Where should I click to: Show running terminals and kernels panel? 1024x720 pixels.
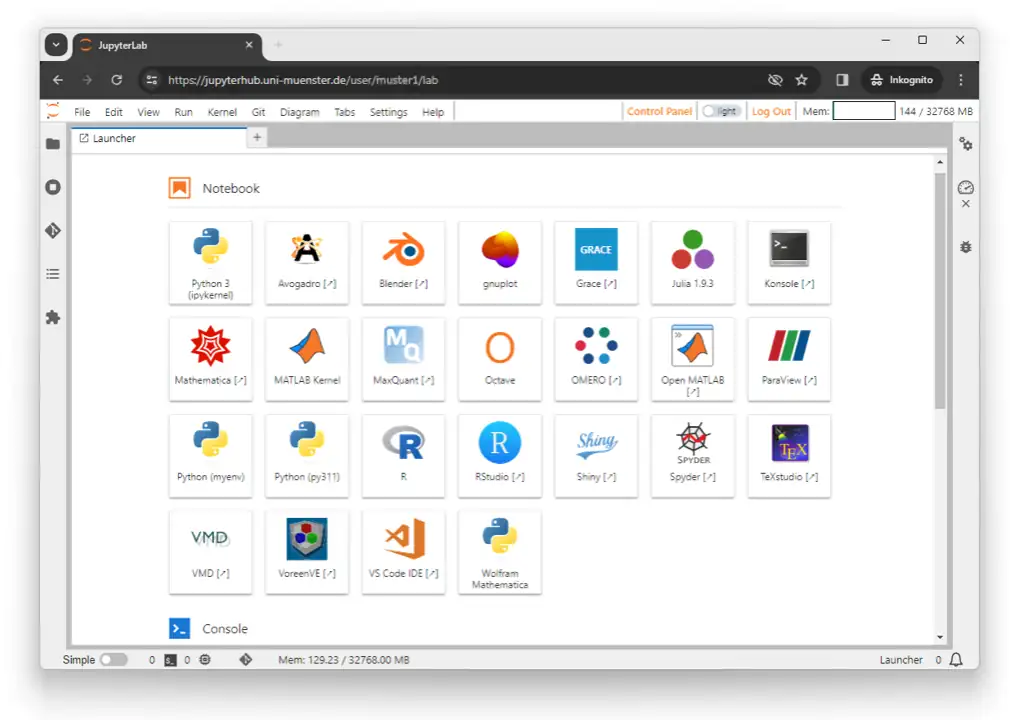[x=52, y=187]
